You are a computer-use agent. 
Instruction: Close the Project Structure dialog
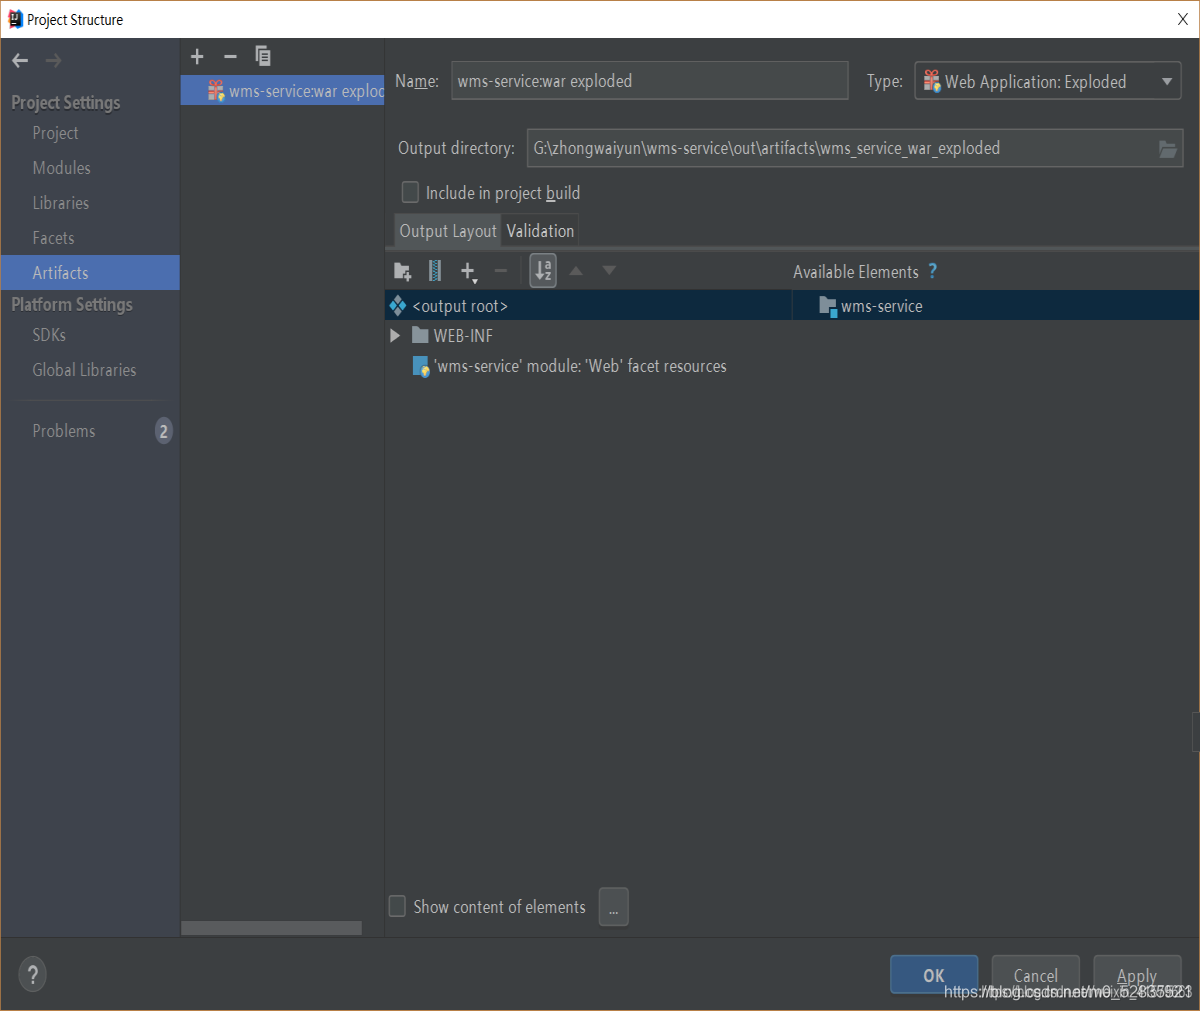pos(1182,19)
